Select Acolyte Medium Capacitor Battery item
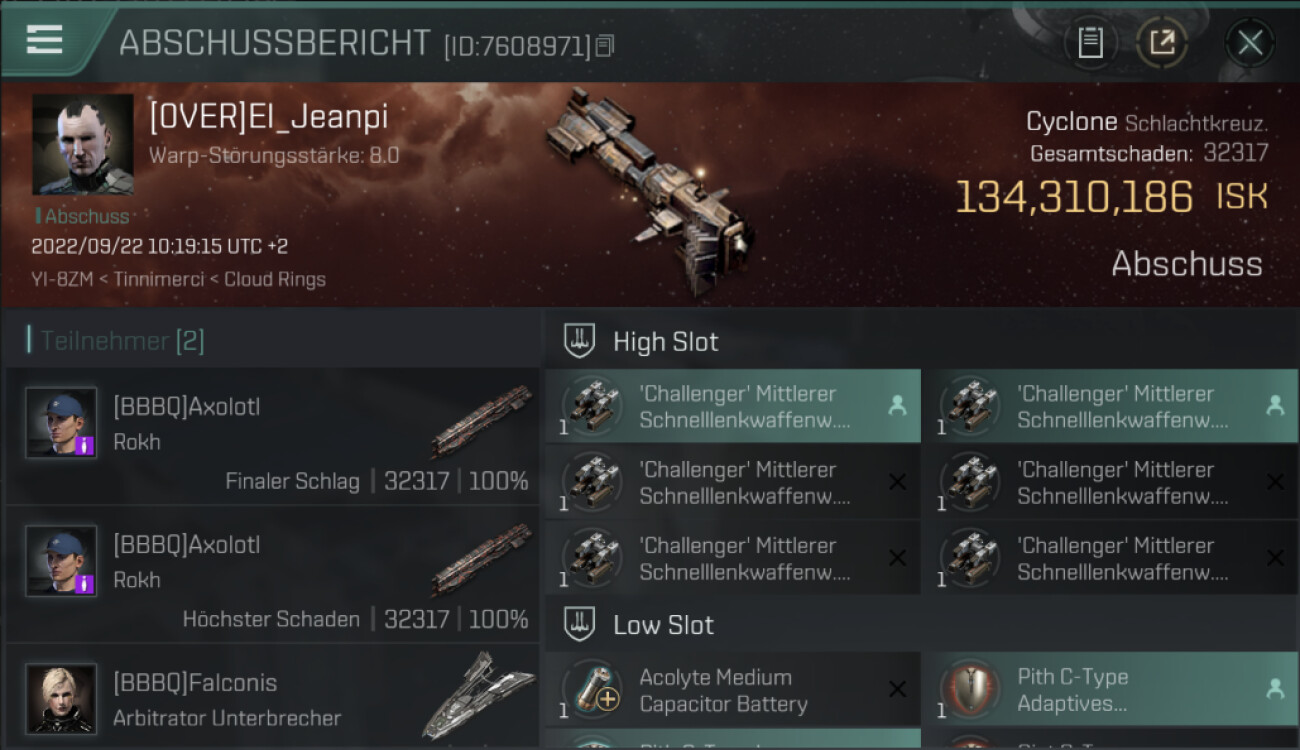 point(733,690)
